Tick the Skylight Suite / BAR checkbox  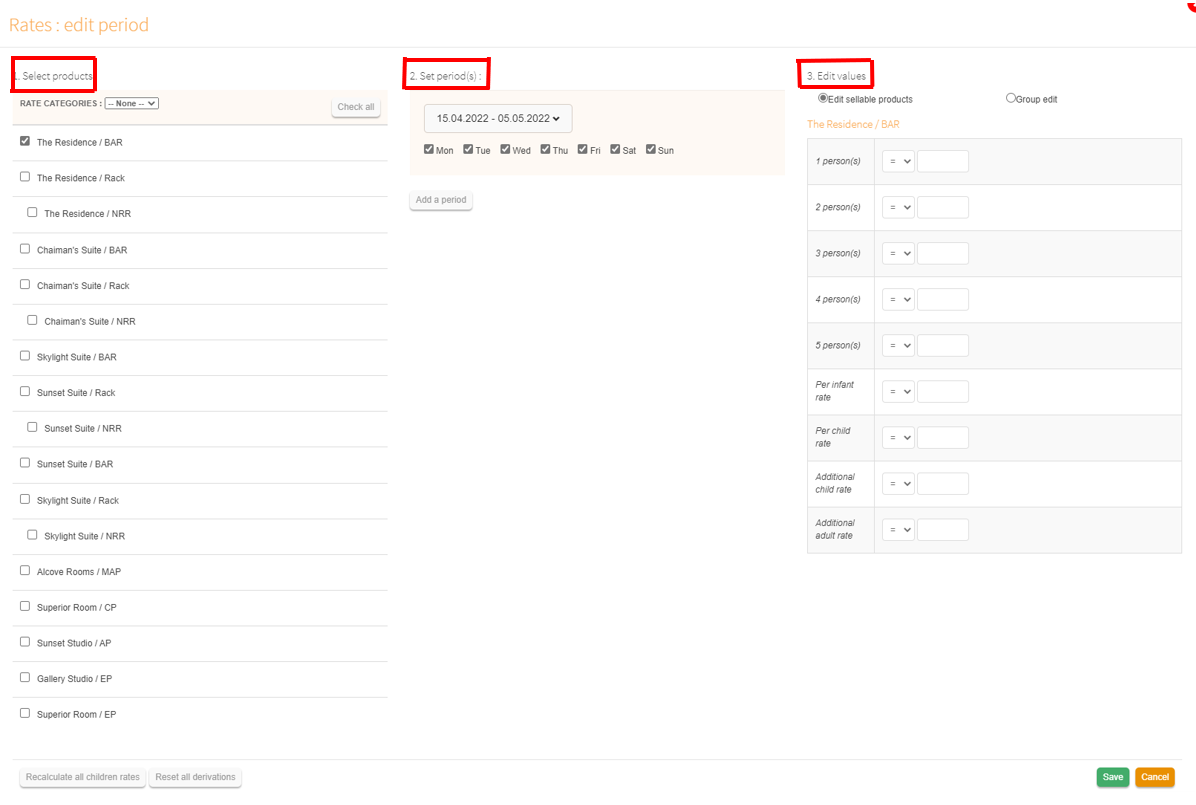[x=25, y=356]
